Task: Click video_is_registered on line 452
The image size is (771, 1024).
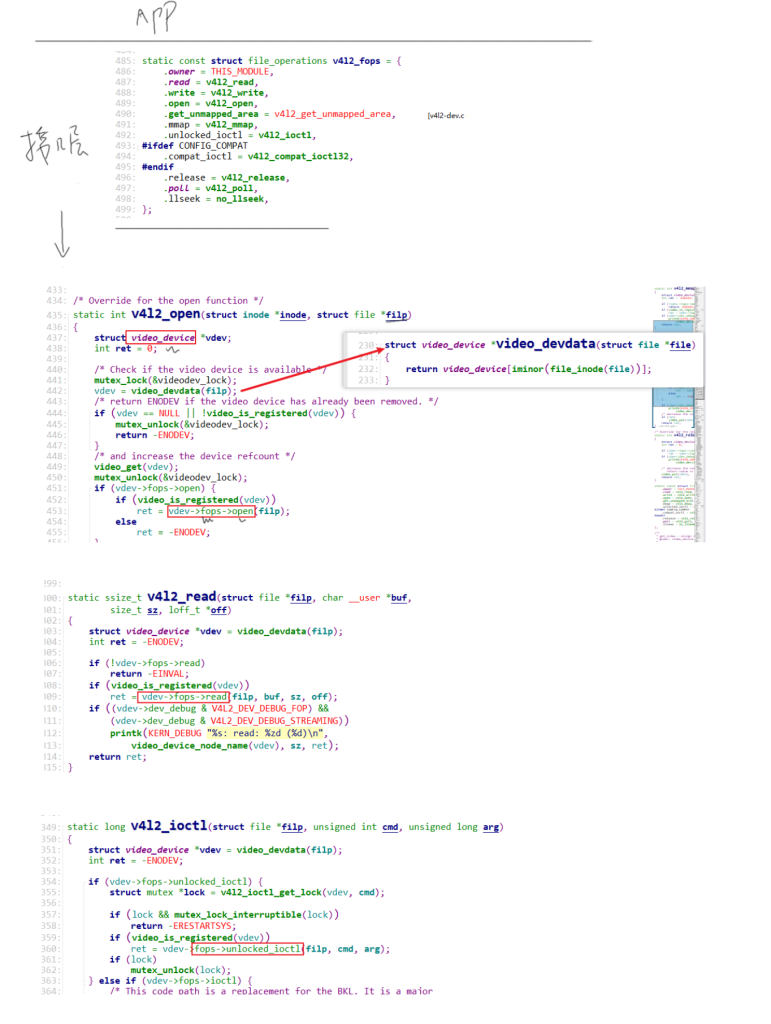Action: pyautogui.click(x=187, y=500)
